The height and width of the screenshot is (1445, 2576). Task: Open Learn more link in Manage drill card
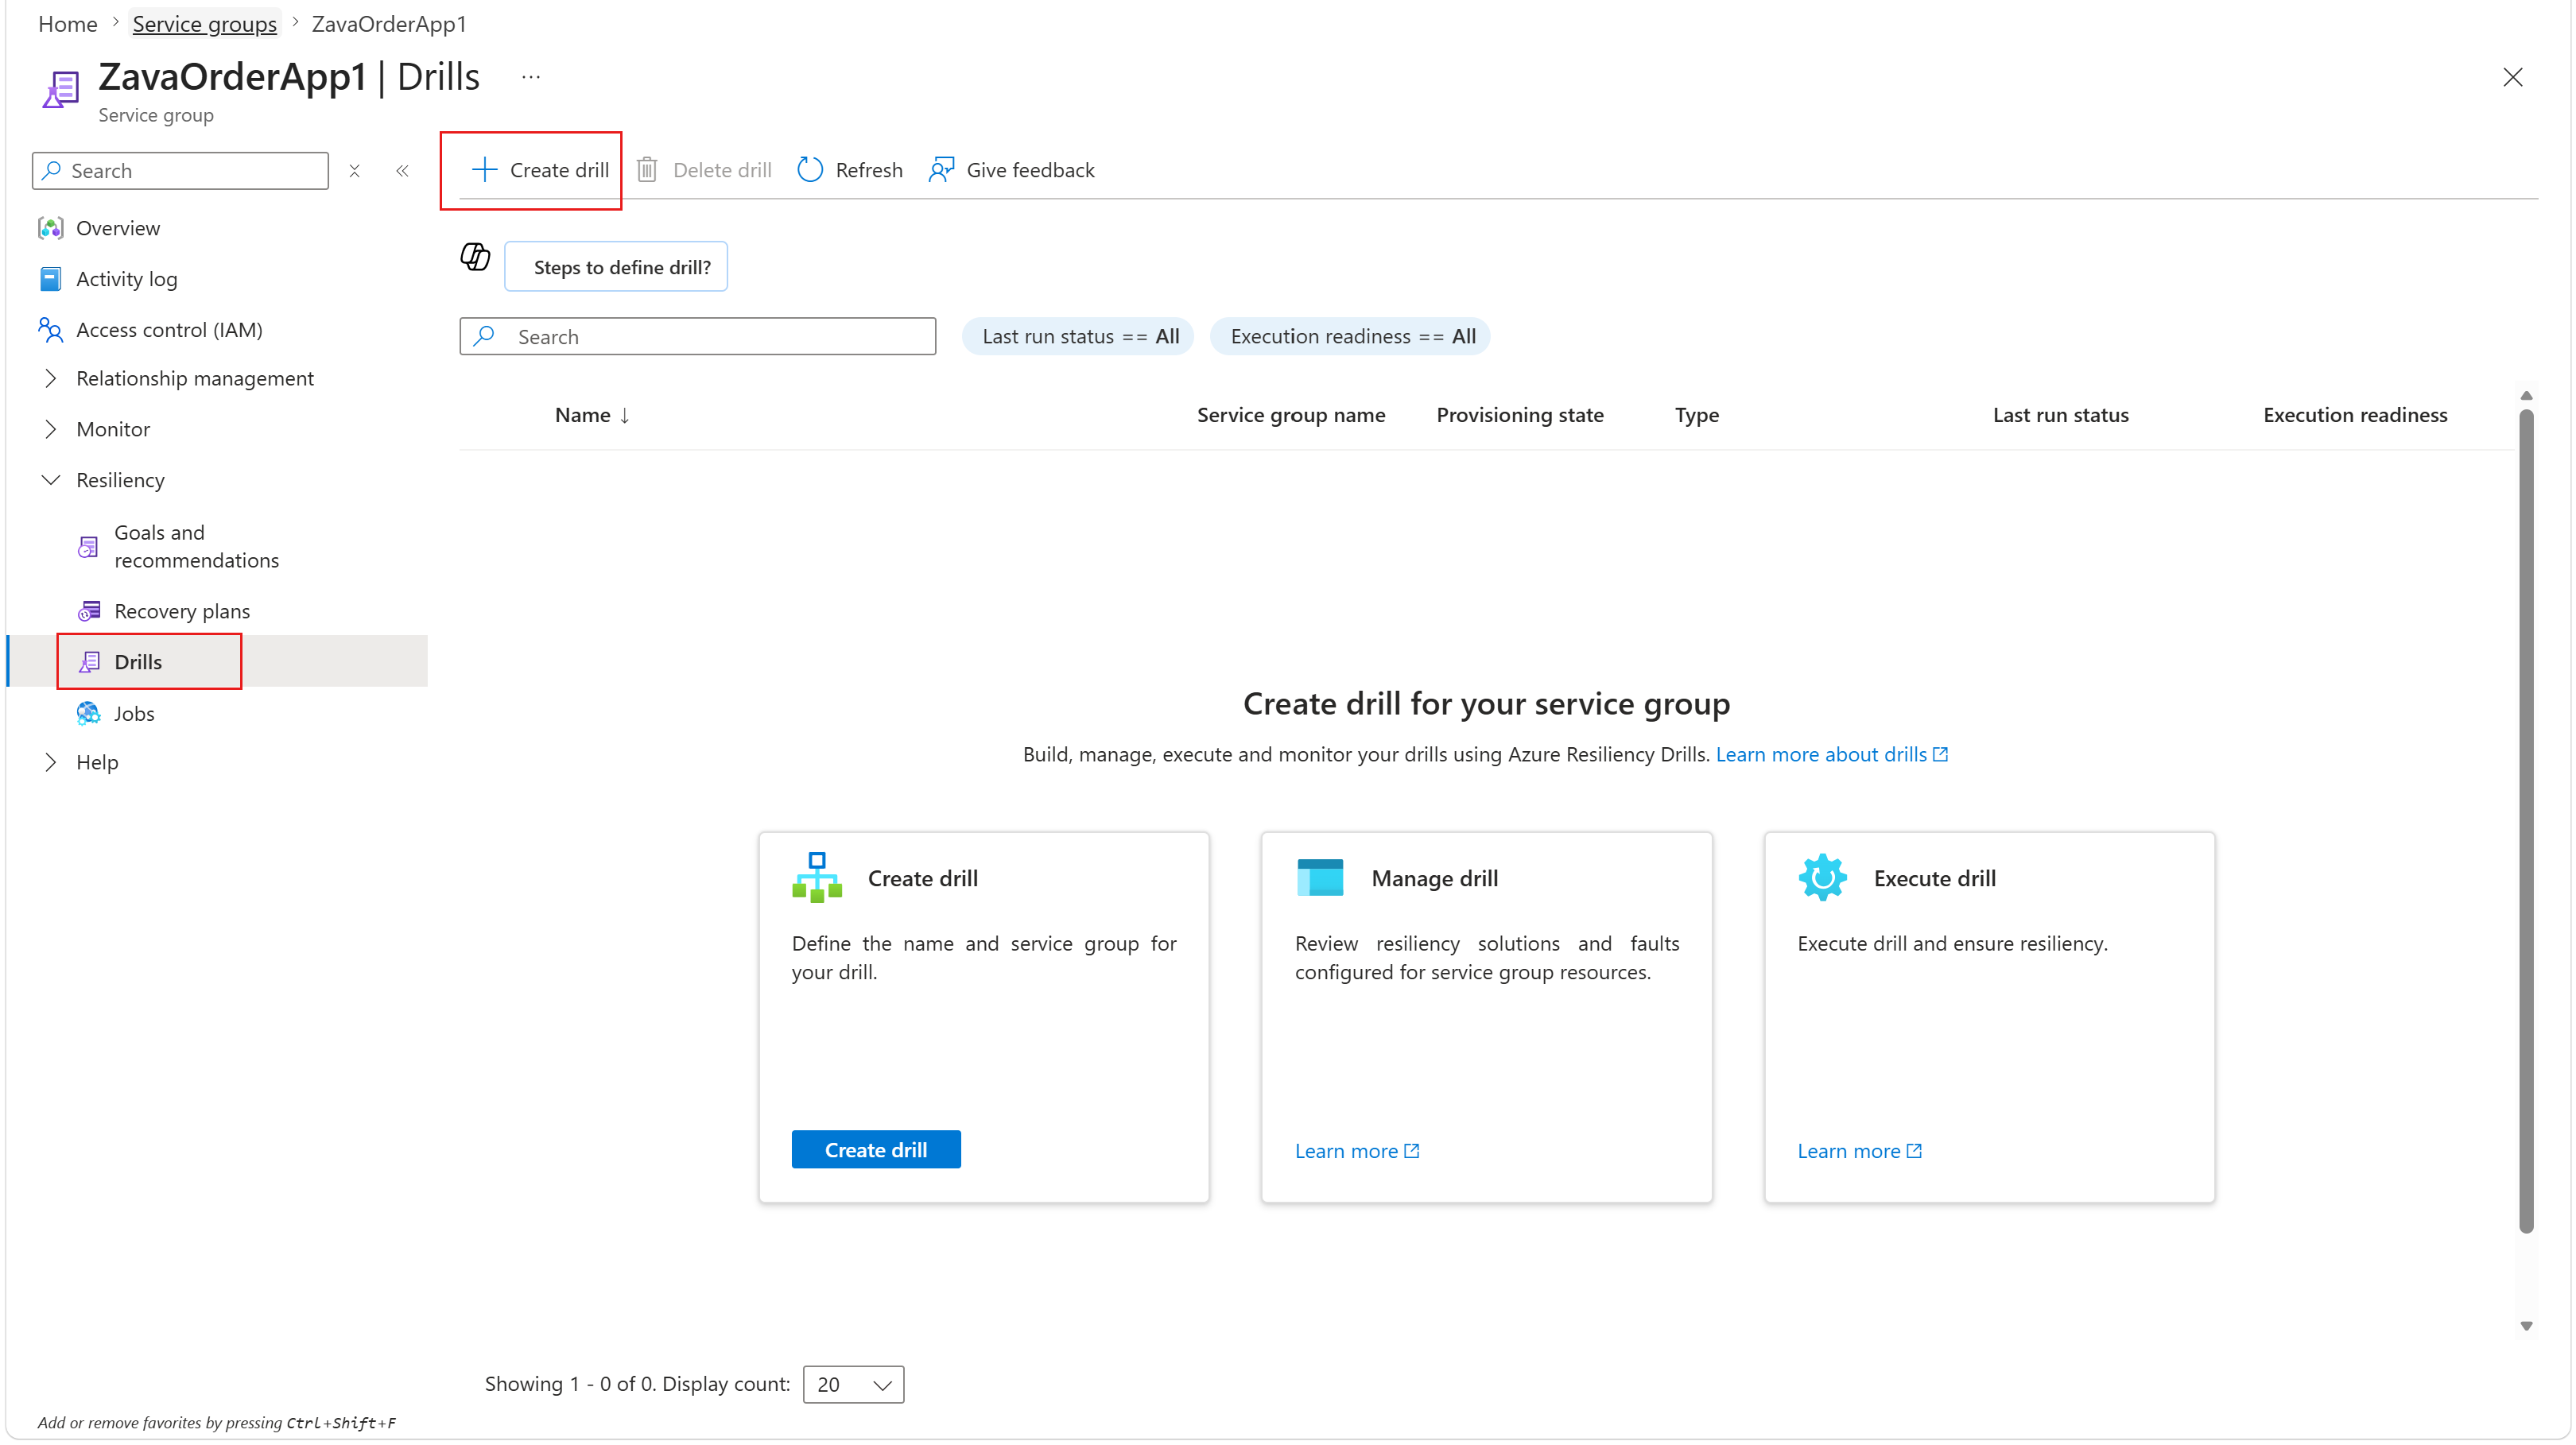click(x=1357, y=1151)
